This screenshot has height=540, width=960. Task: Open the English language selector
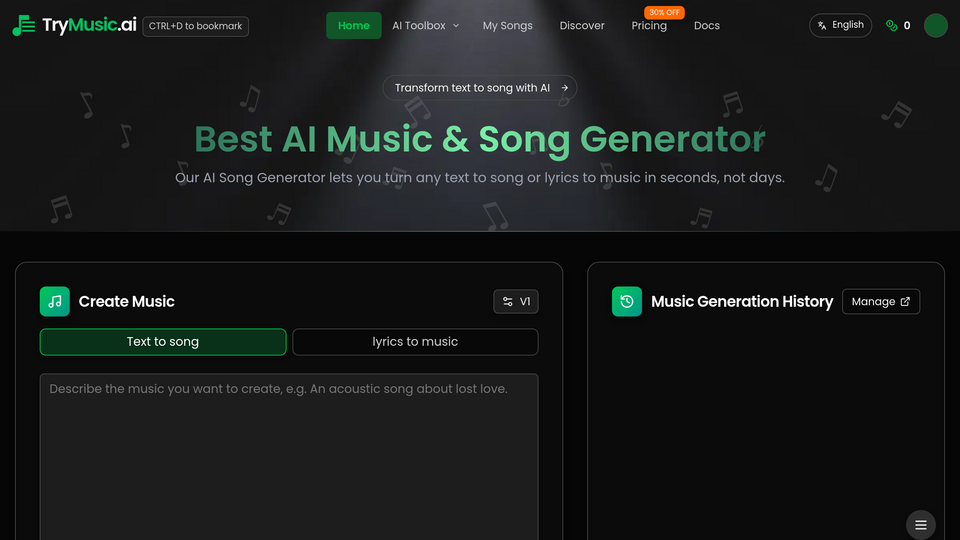[x=840, y=25]
